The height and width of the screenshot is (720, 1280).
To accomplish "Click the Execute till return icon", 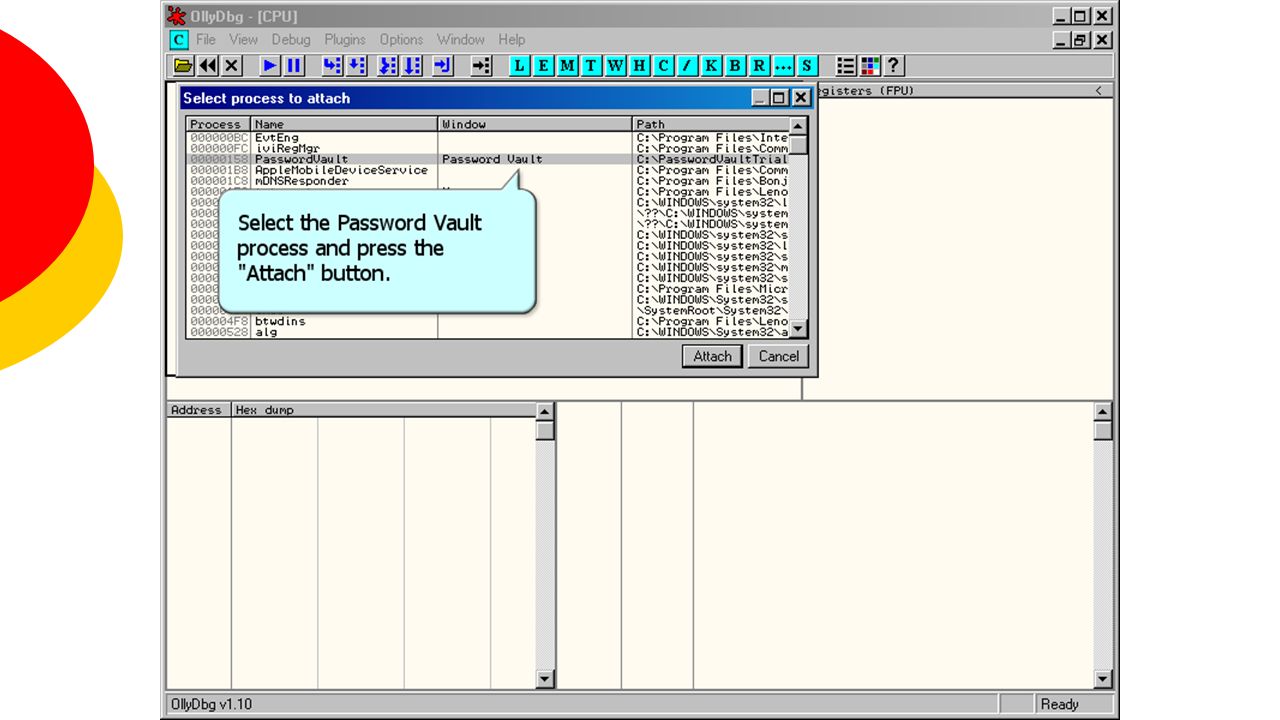I will (443, 65).
